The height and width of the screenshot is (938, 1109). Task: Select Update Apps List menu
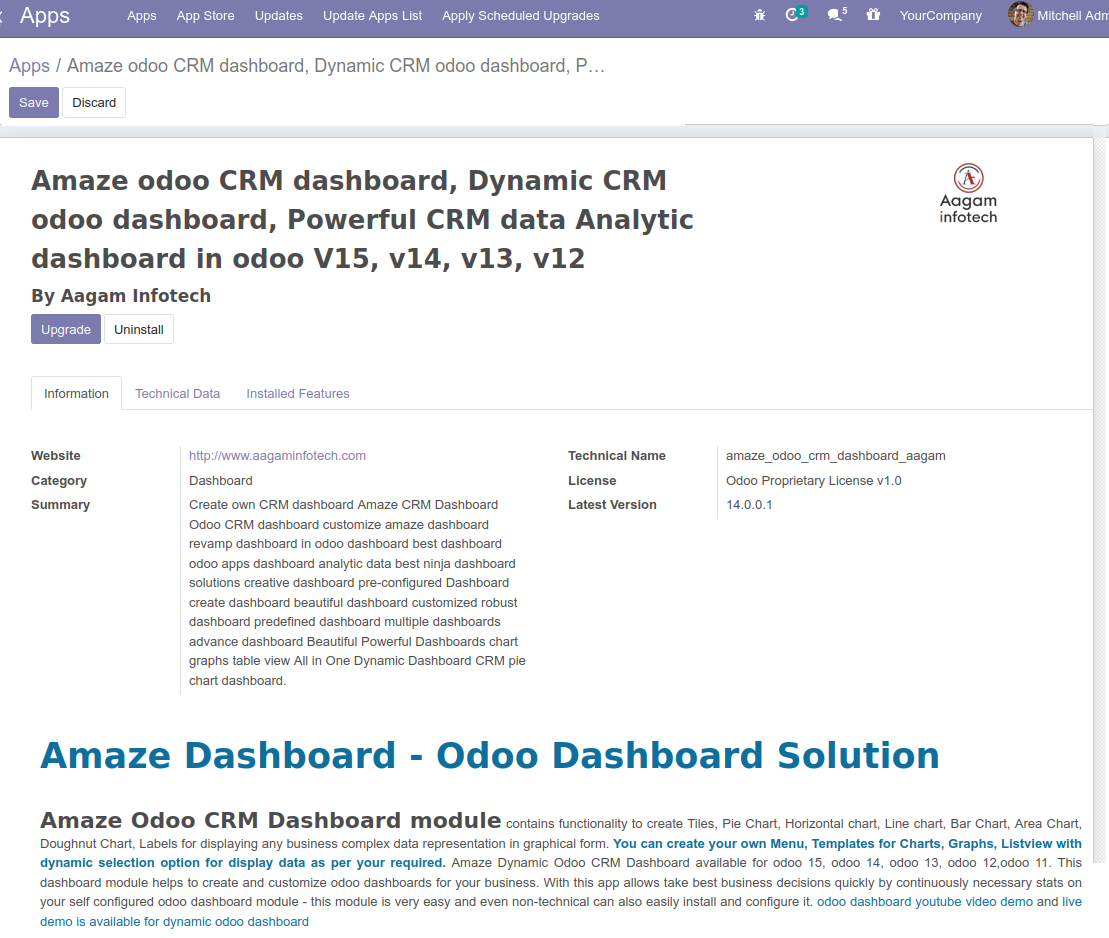(372, 16)
